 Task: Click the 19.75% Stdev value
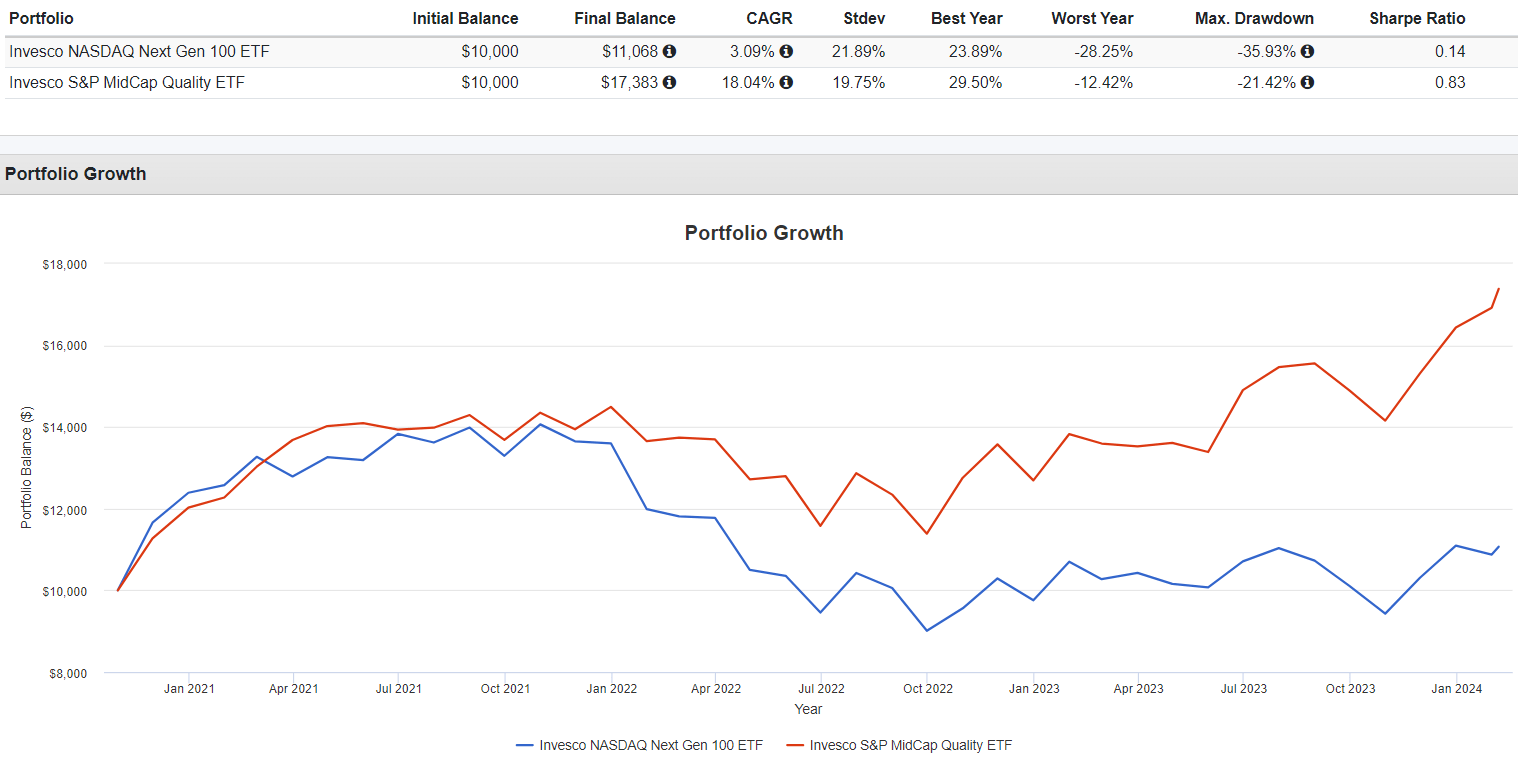(858, 83)
